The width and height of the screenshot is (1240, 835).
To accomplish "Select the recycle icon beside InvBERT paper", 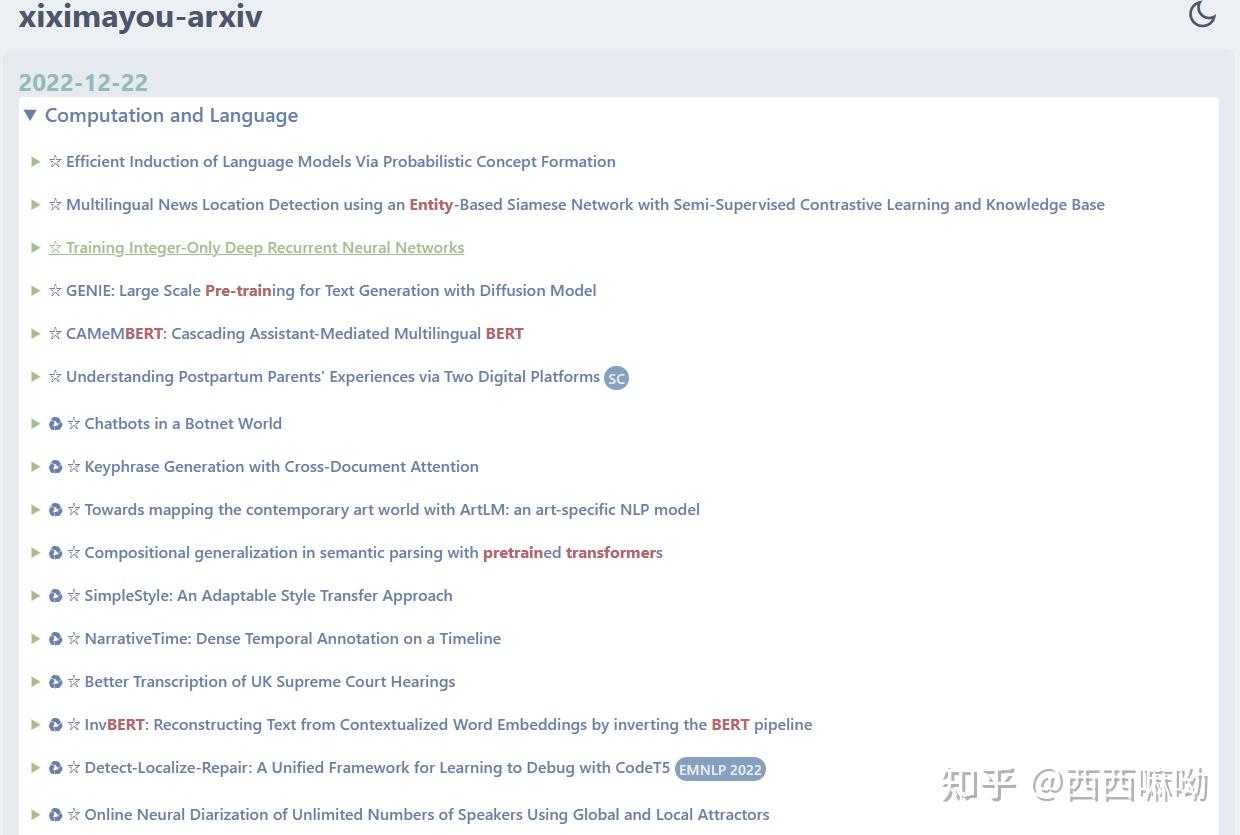I will [x=56, y=724].
